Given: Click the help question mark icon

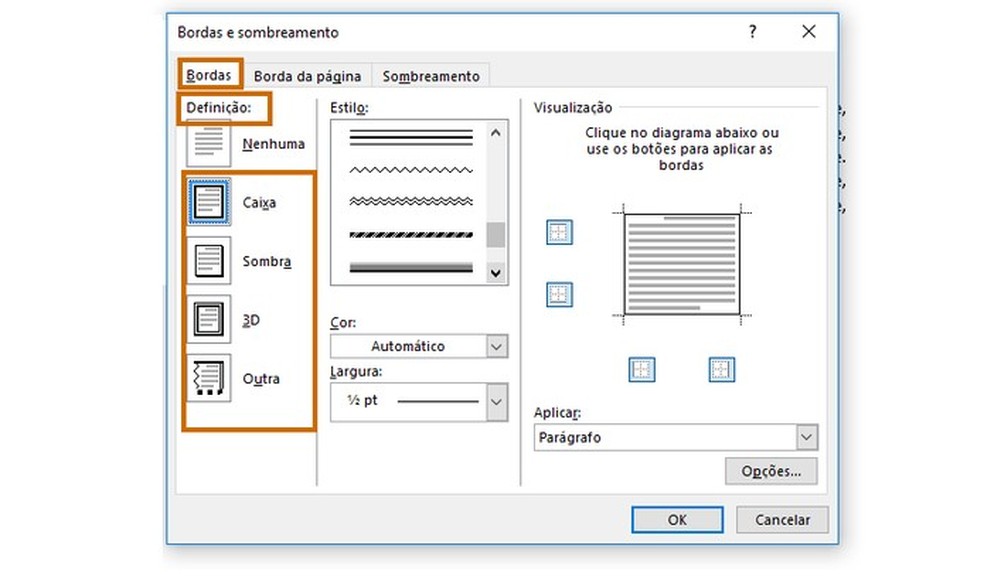Looking at the screenshot, I should click(753, 32).
